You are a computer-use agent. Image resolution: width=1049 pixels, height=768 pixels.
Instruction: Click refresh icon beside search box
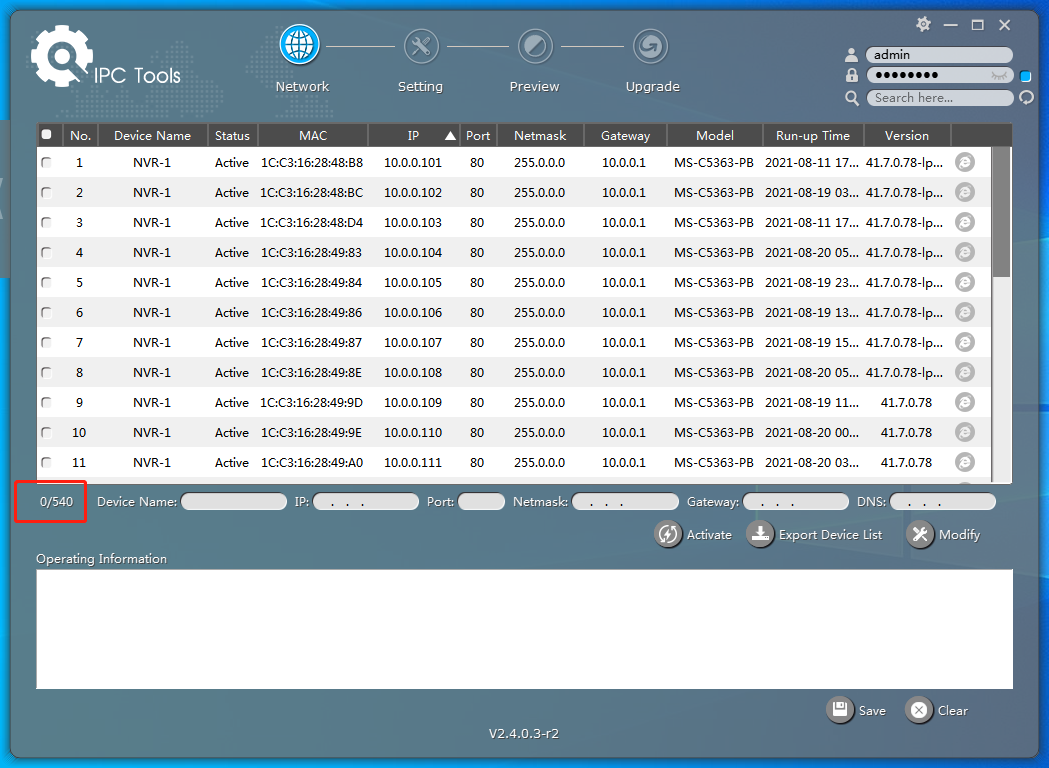pyautogui.click(x=1026, y=98)
